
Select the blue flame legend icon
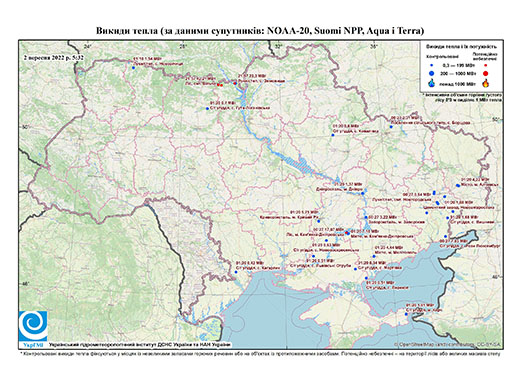[x=432, y=83]
